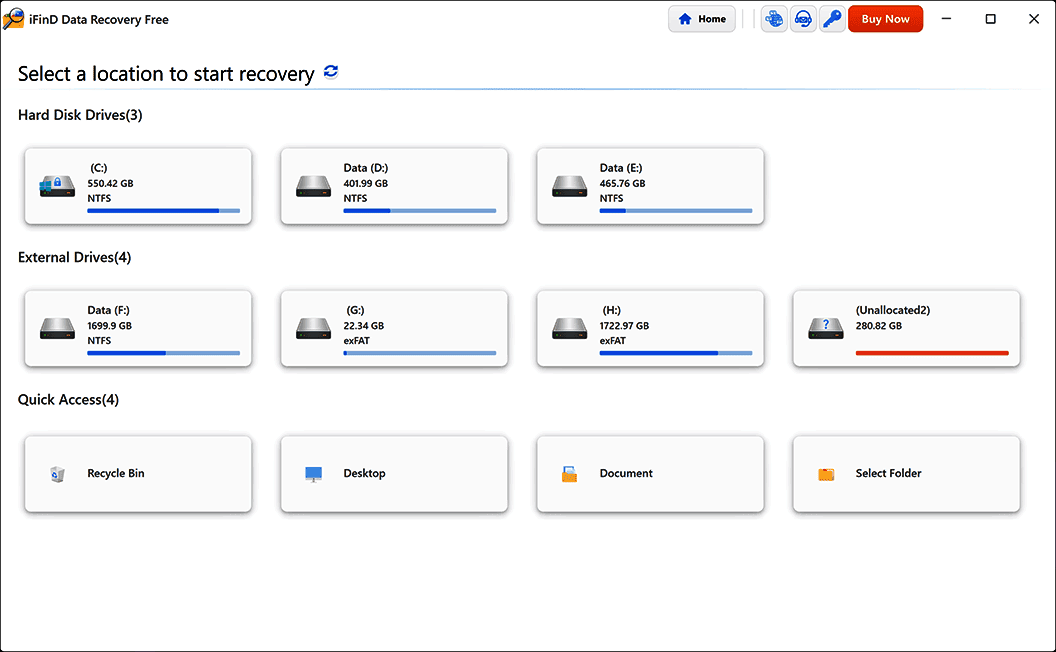Select the (H:) exFAT drive icon

(570, 329)
